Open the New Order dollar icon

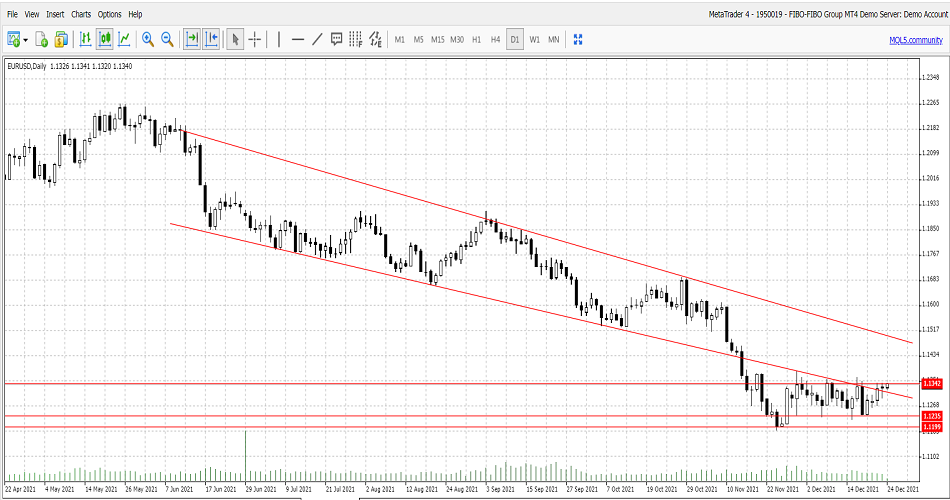(x=61, y=39)
